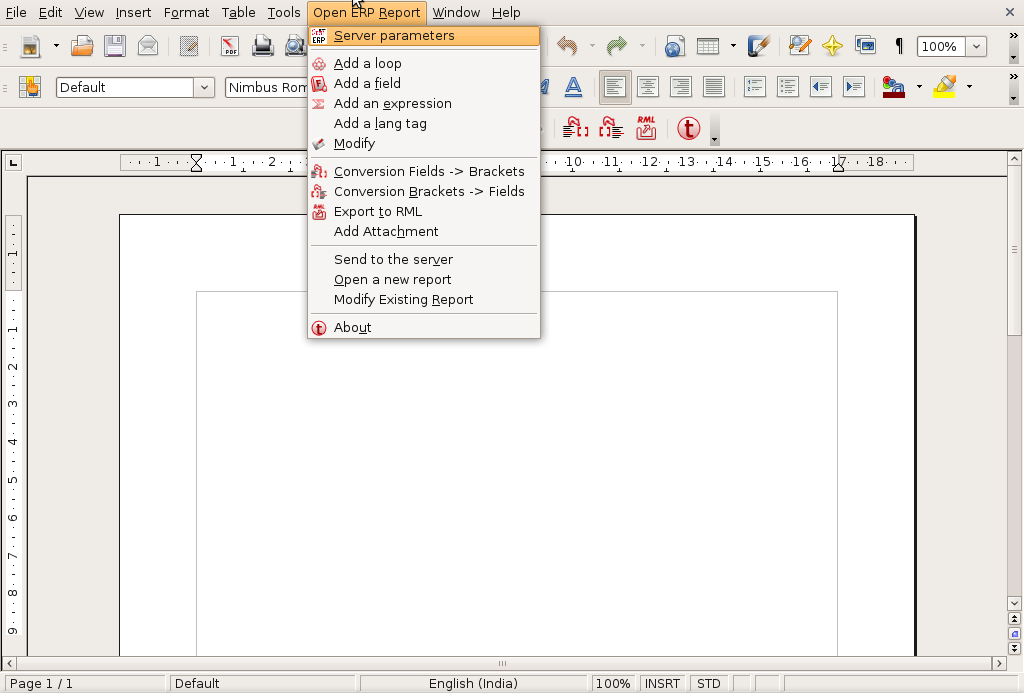Open the highlighting color dropdown arrow
This screenshot has width=1024, height=693.
coord(969,86)
